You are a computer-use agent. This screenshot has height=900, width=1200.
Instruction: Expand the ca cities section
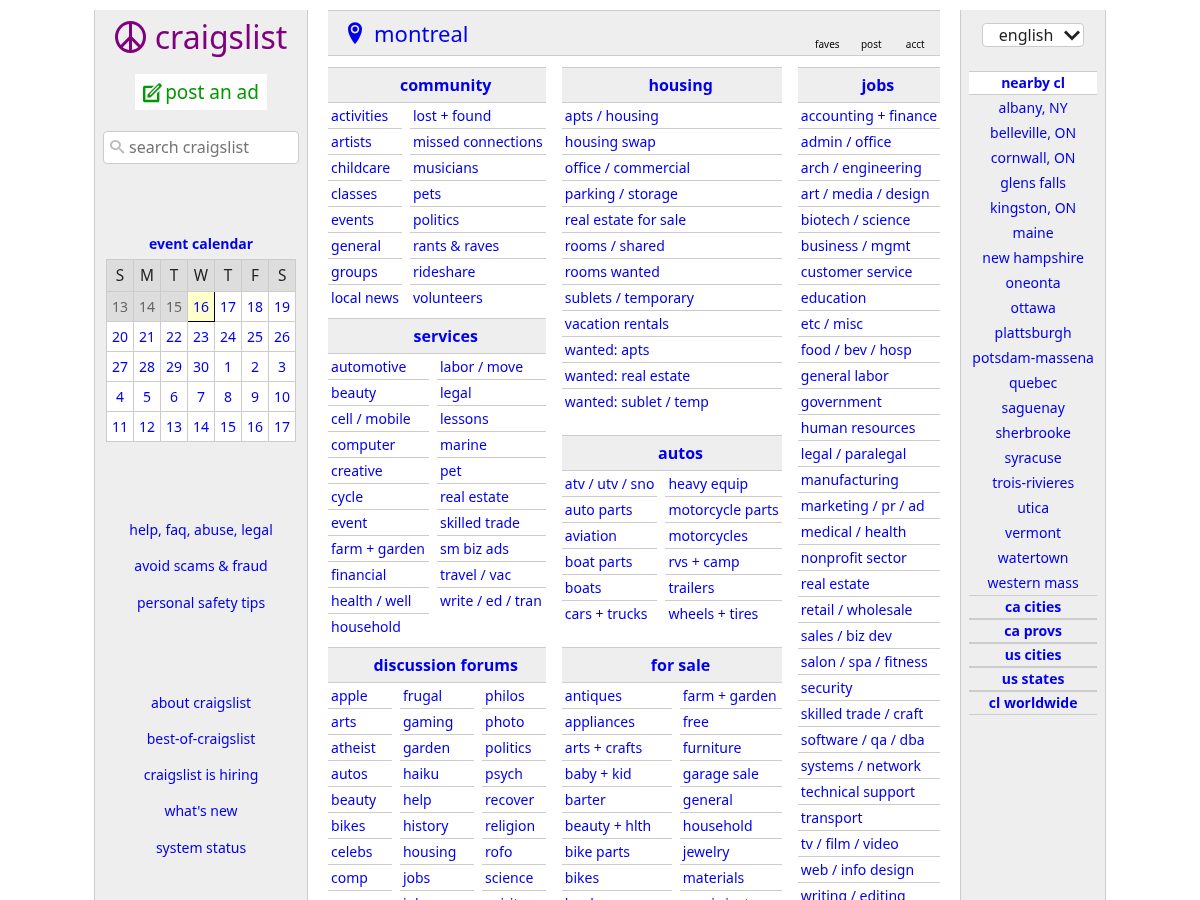pyautogui.click(x=1033, y=607)
